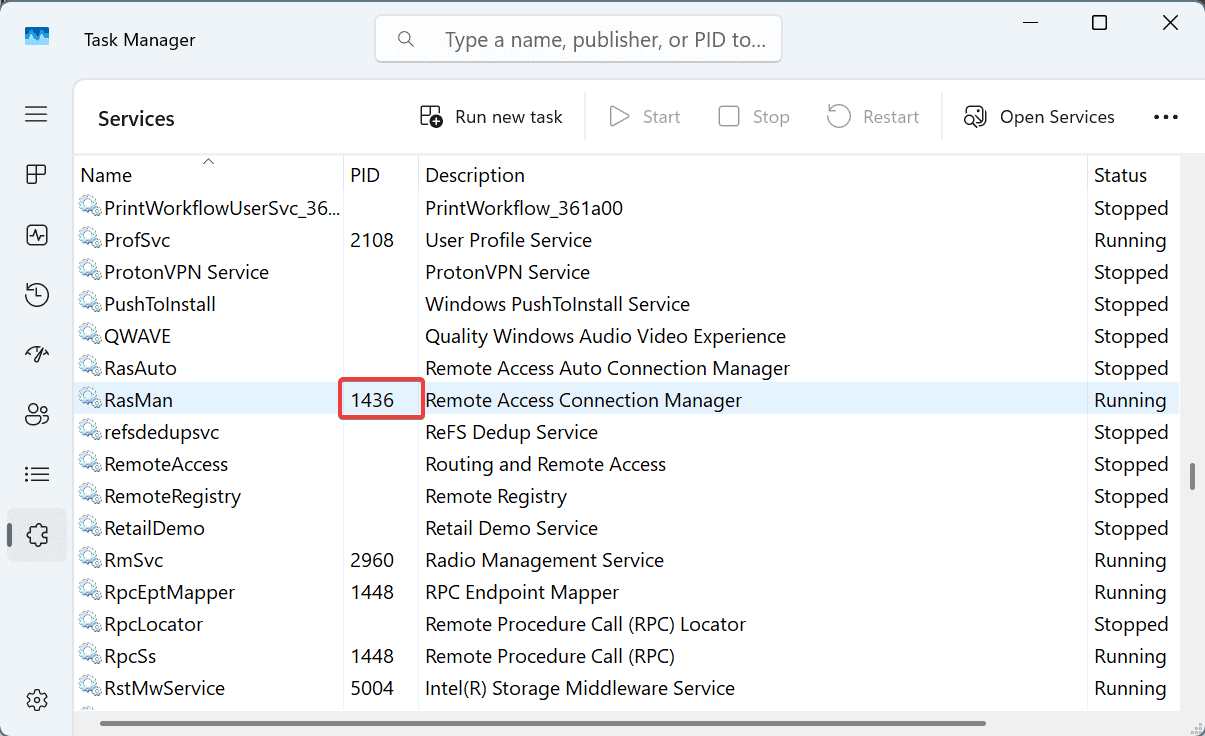Click the search box field

point(578,39)
